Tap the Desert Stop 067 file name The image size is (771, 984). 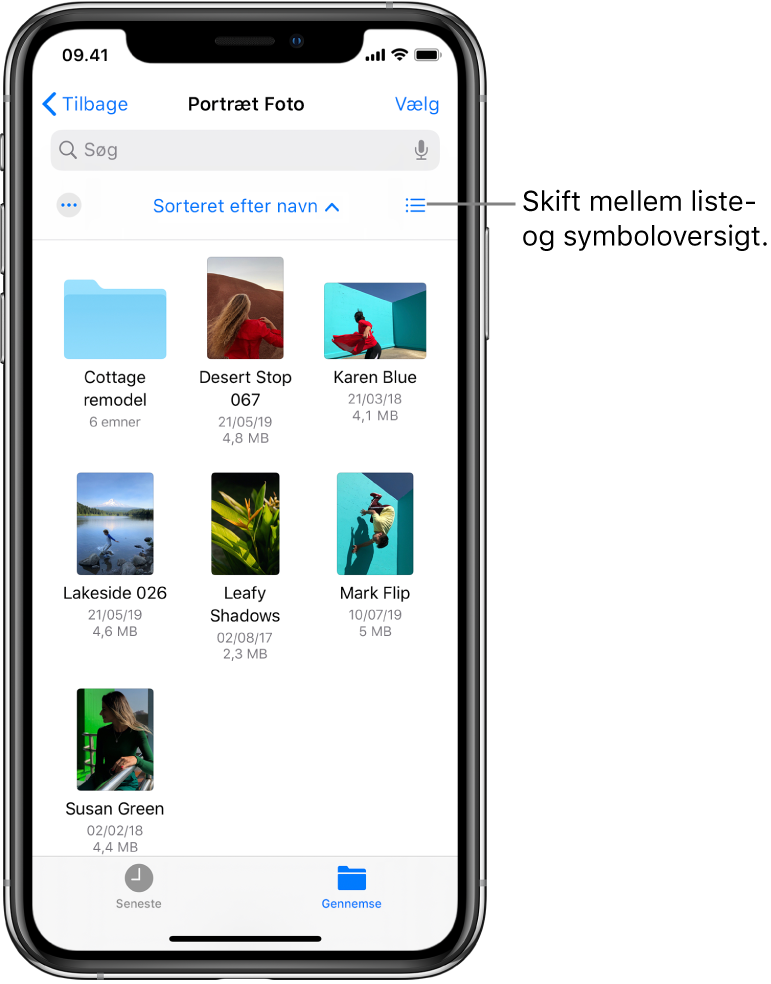tap(245, 388)
